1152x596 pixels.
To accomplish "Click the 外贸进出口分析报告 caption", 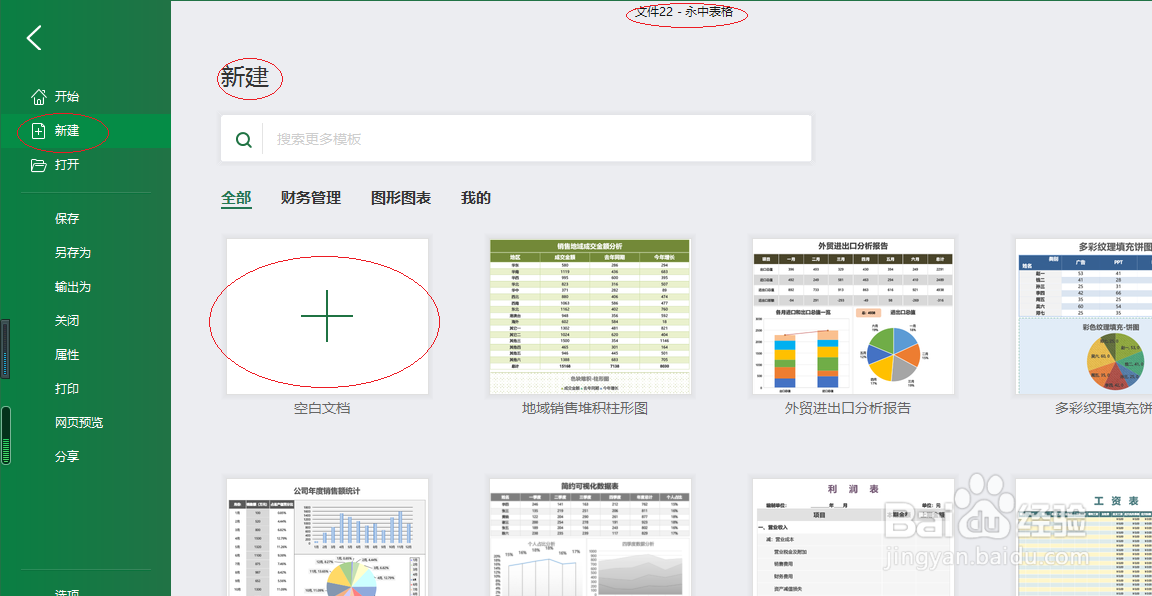I will (x=848, y=409).
